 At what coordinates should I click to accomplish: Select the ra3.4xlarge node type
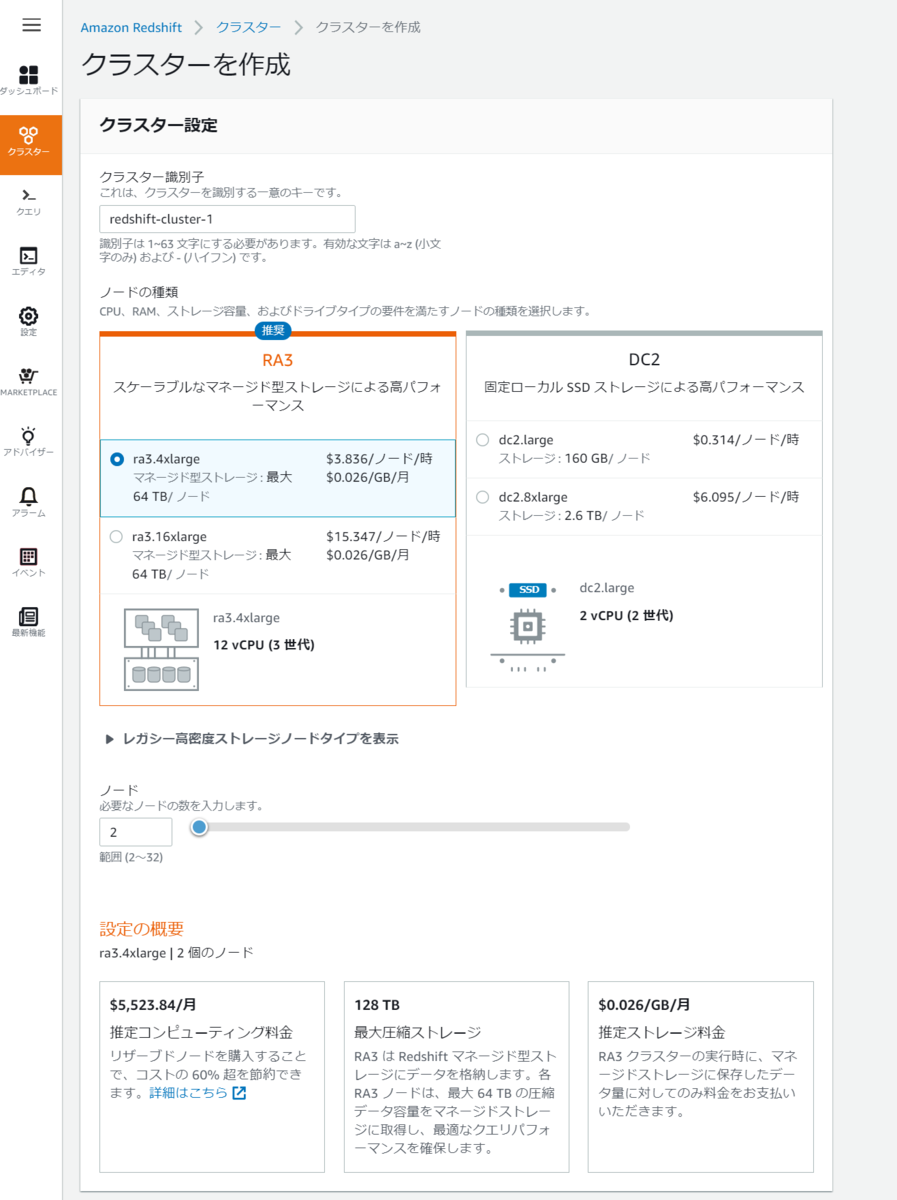[x=117, y=459]
